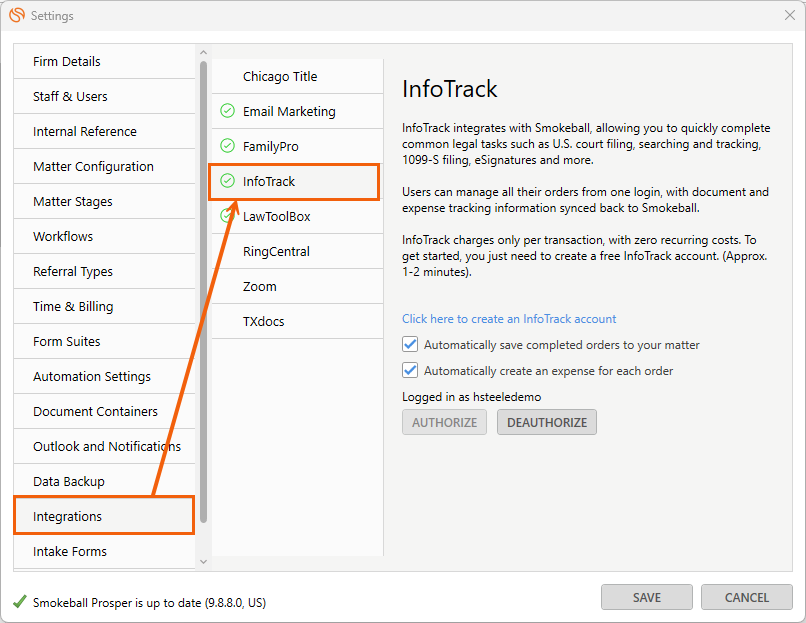Uncheck automatically create an expense checkbox
The image size is (806, 623).
coord(410,370)
